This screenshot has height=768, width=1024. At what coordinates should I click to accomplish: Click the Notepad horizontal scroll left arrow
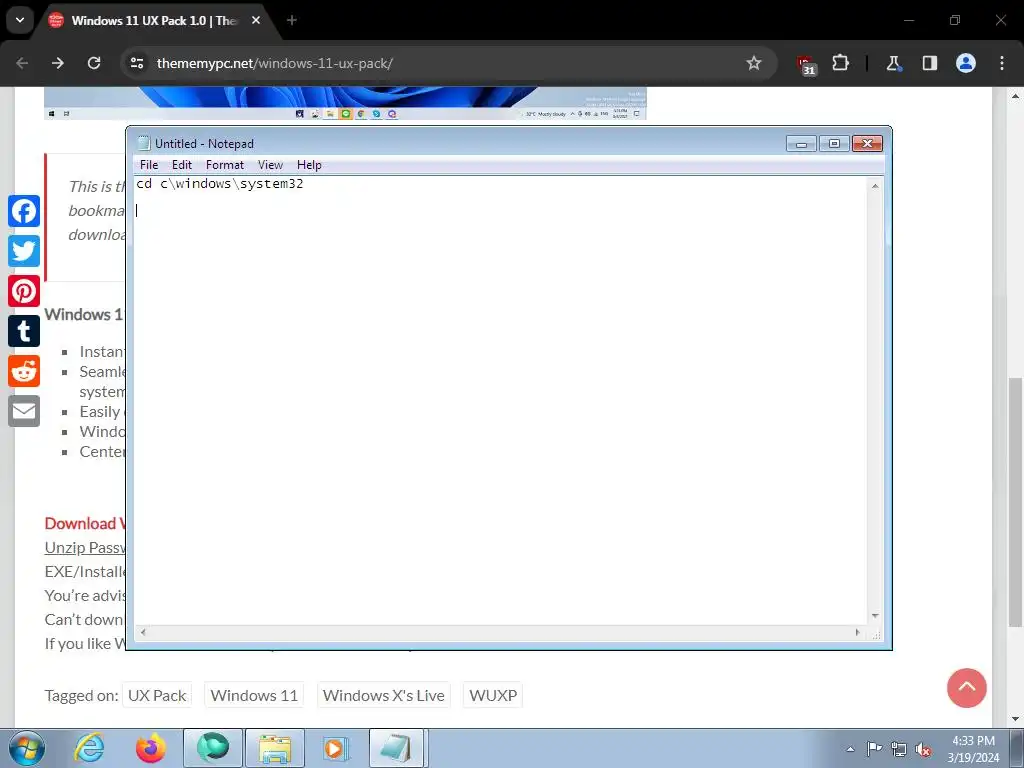point(143,632)
